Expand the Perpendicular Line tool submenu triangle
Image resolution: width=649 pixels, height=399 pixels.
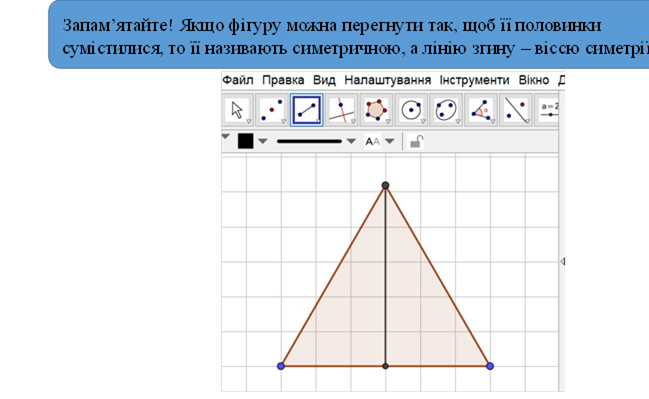(353, 121)
